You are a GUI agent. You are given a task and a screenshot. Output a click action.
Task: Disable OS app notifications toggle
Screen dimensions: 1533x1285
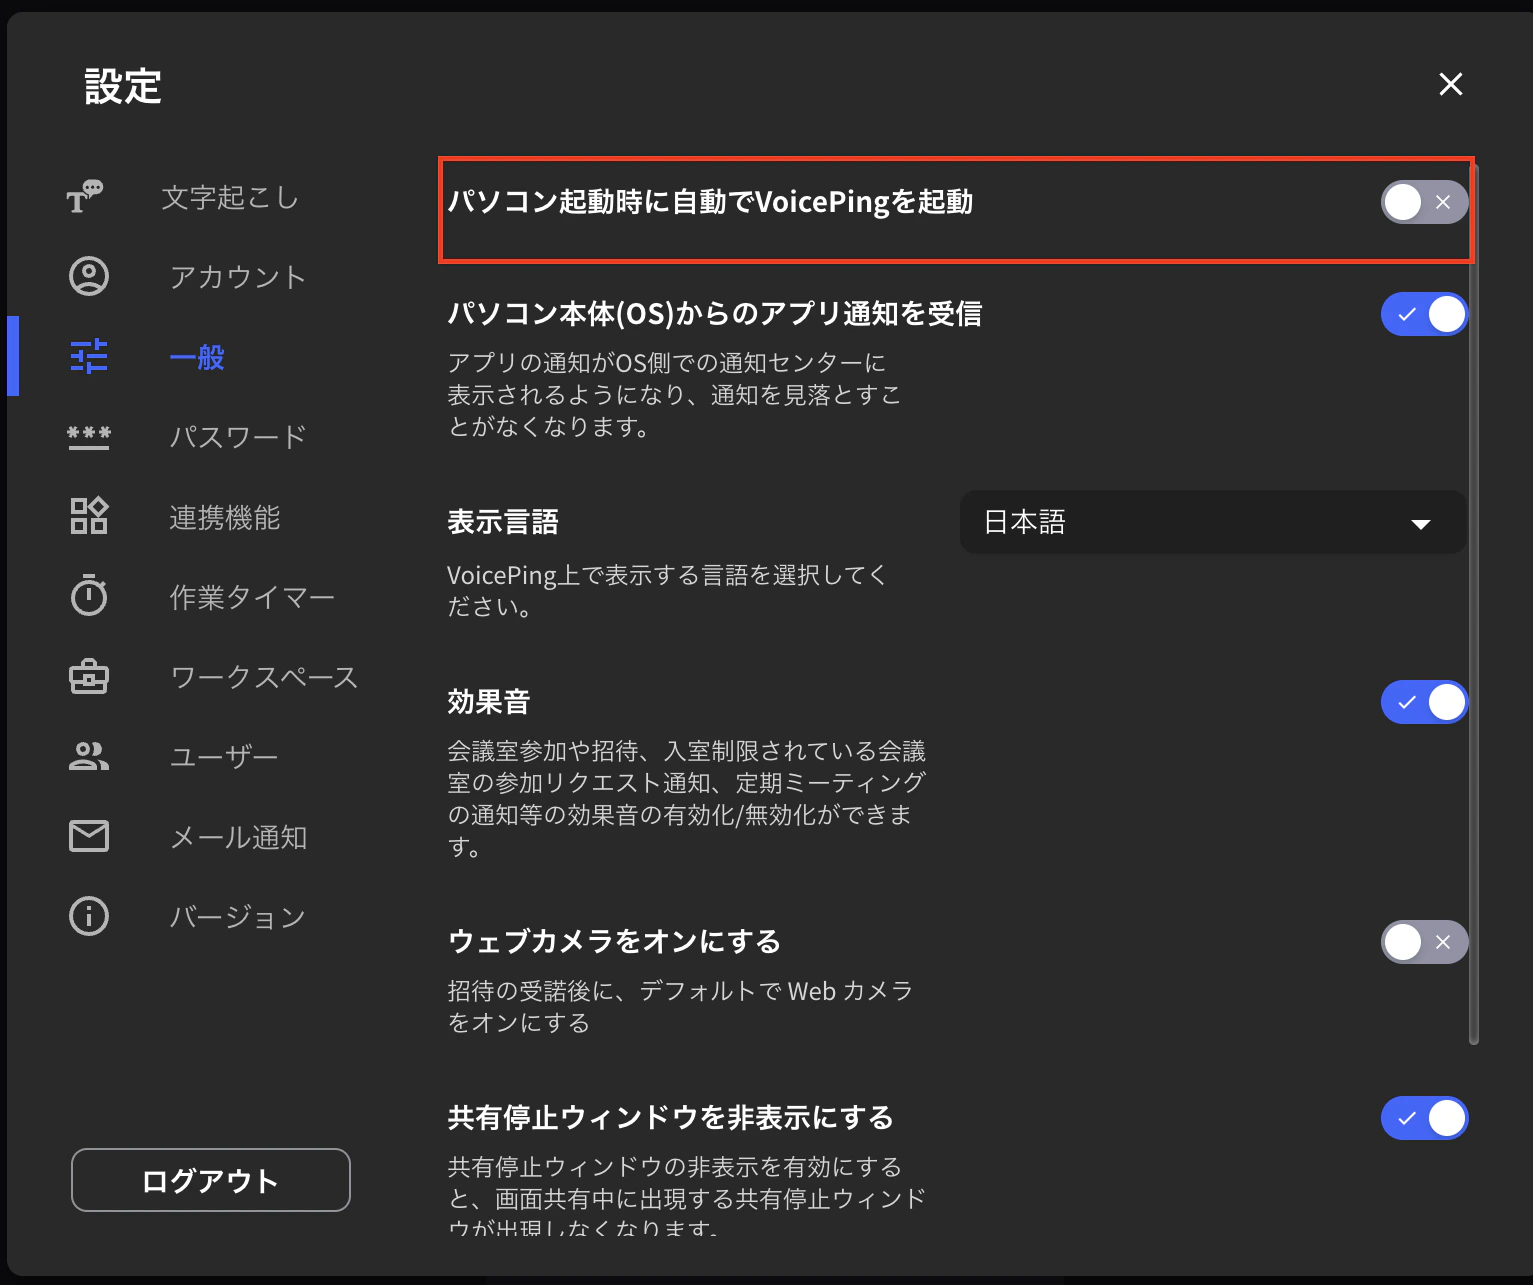(1424, 313)
